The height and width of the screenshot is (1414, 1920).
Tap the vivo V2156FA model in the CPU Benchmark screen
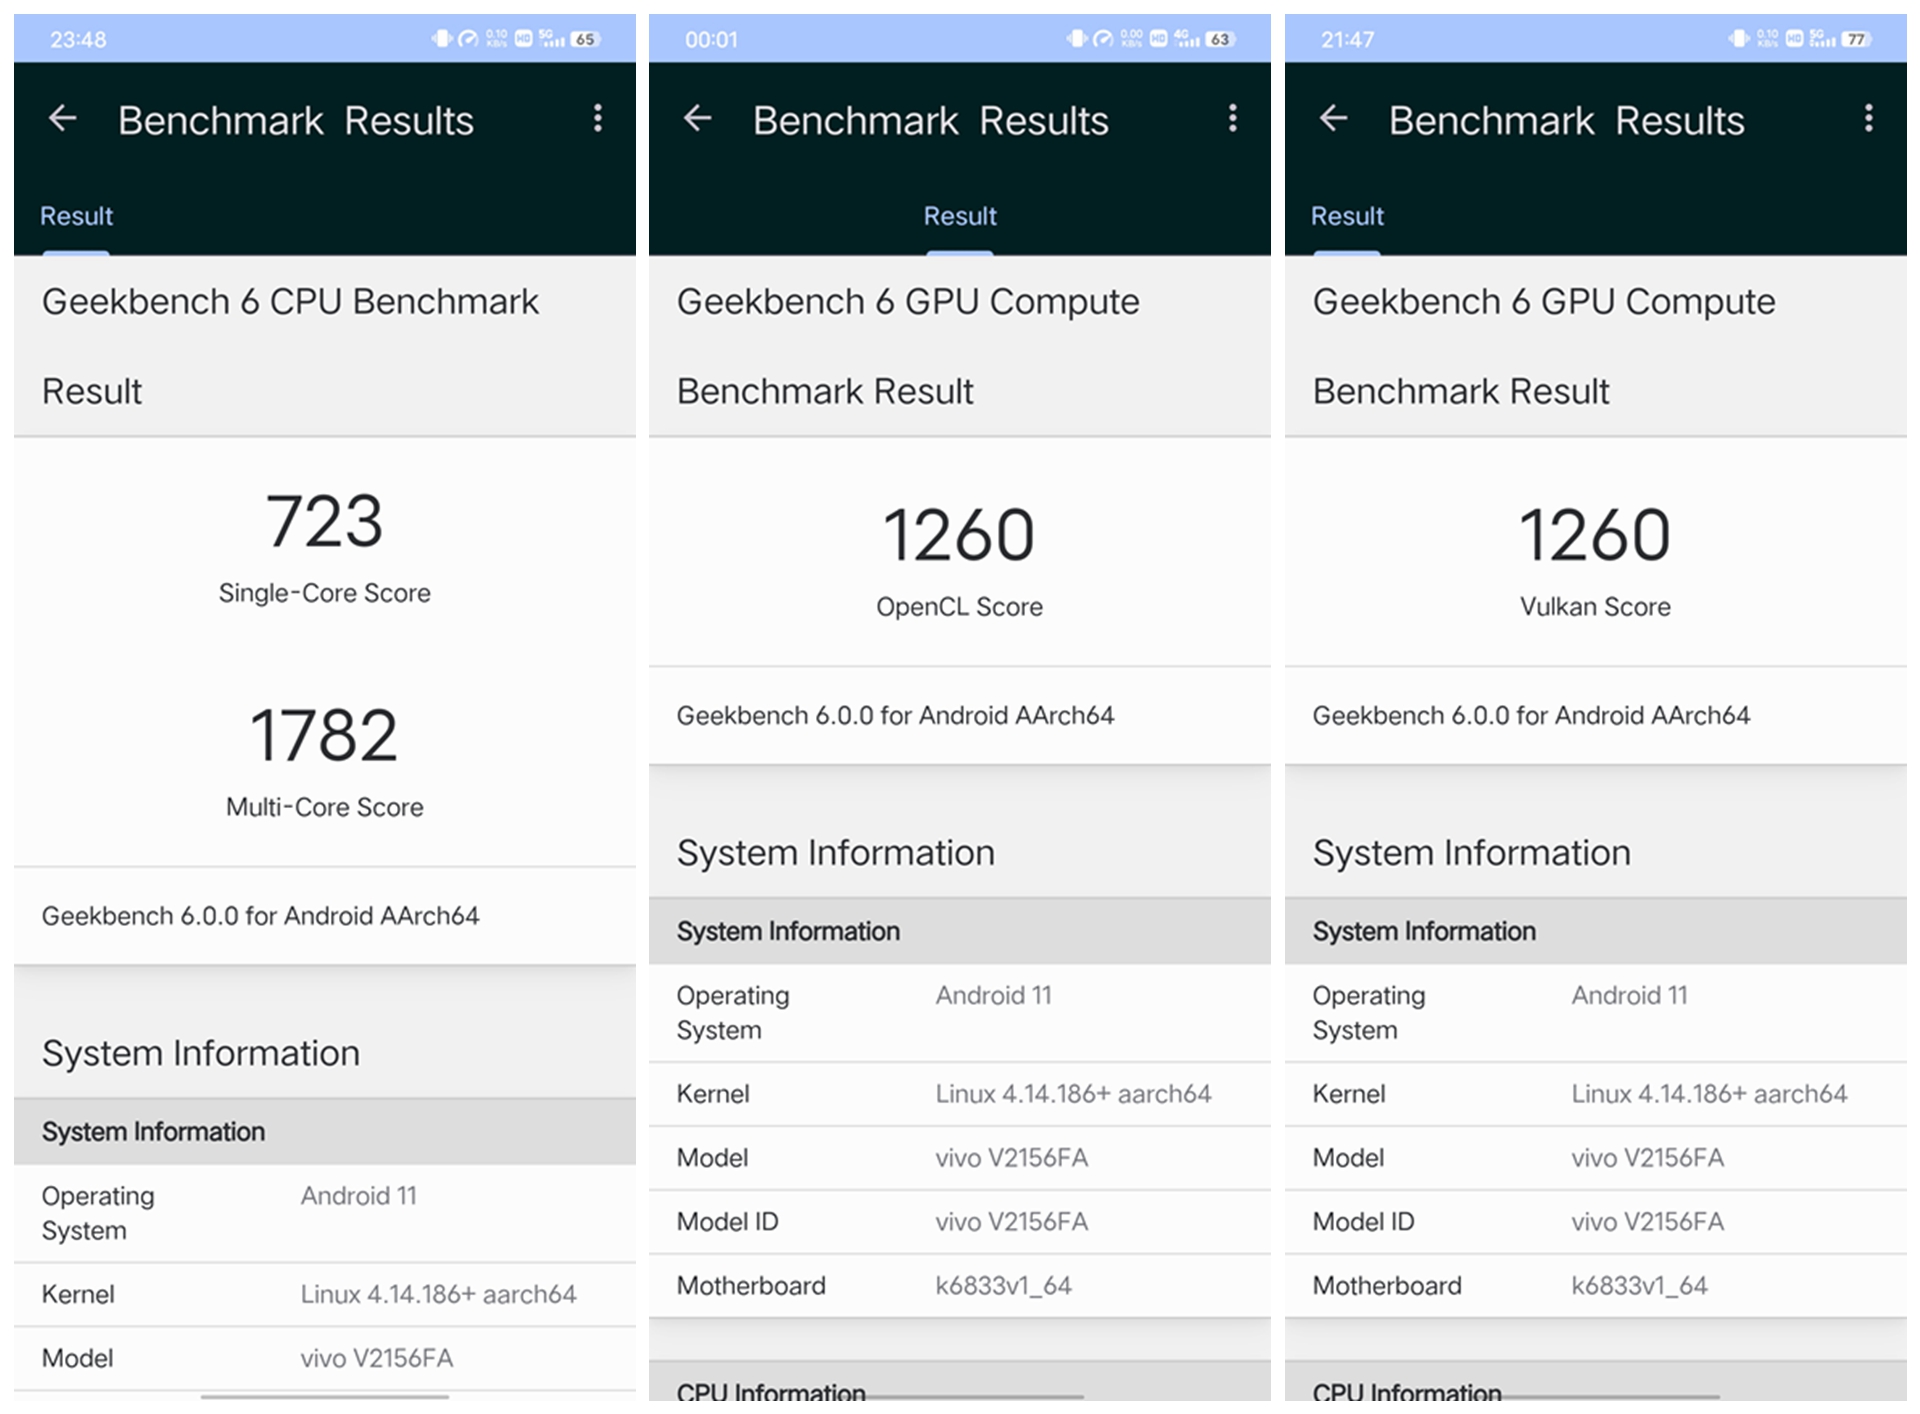coord(376,1359)
